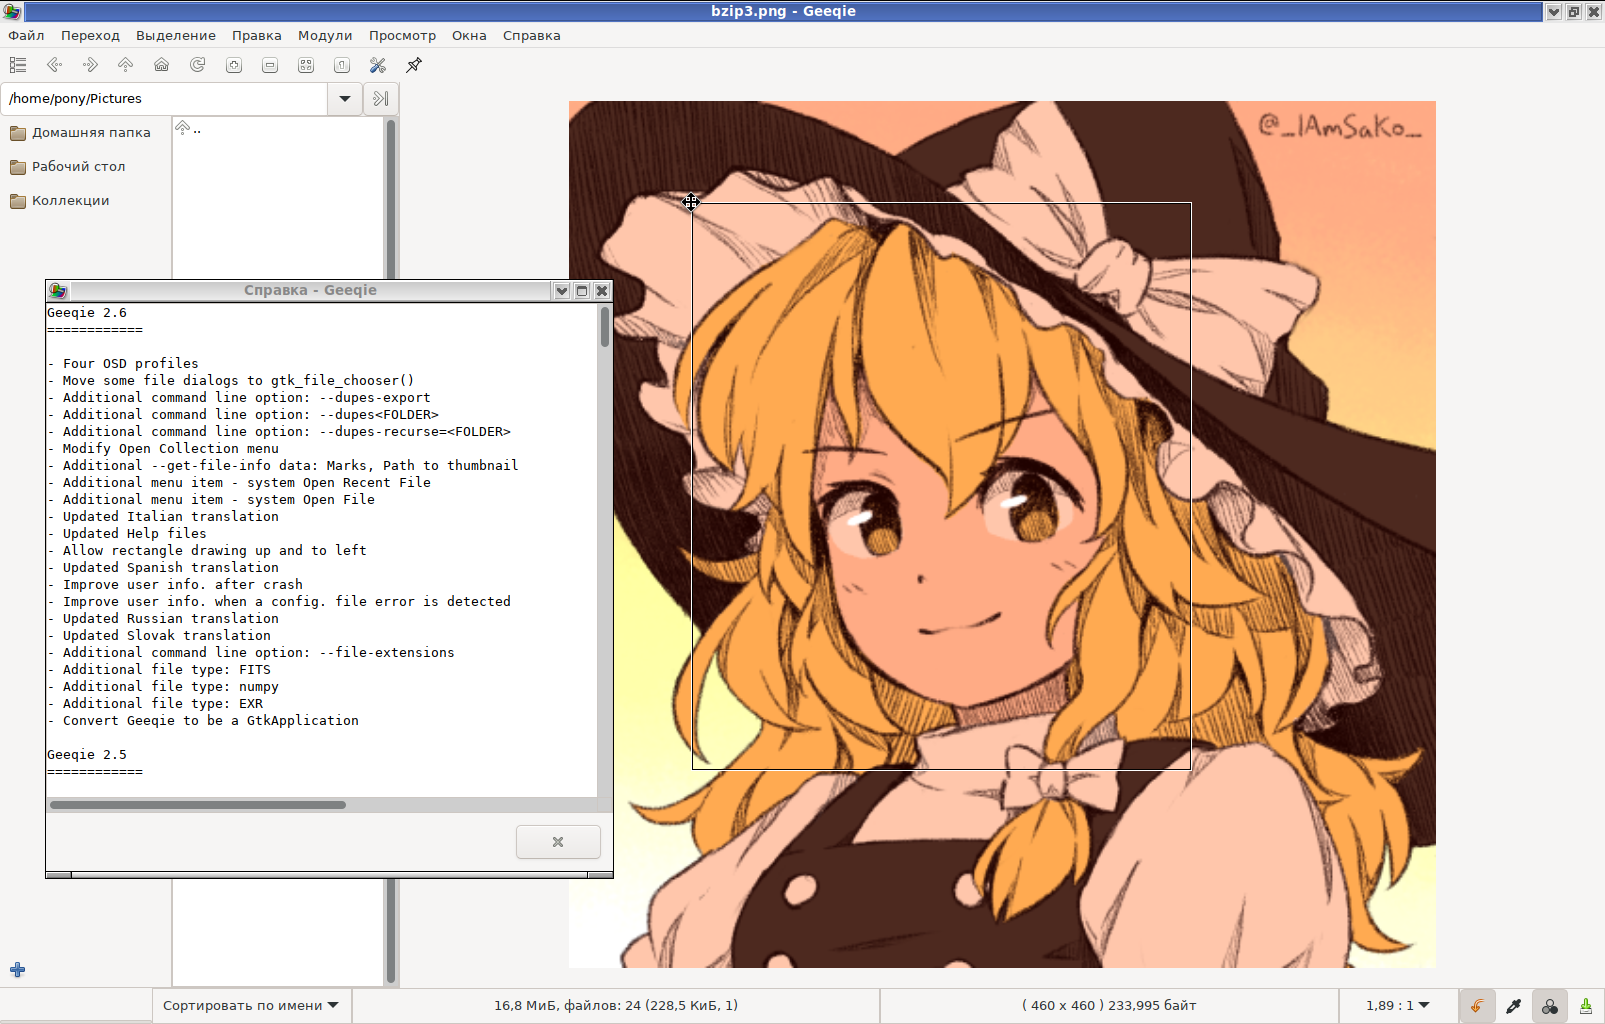1605x1024 pixels.
Task: Toggle the orange Exif rotate status icon
Action: (x=1477, y=1006)
